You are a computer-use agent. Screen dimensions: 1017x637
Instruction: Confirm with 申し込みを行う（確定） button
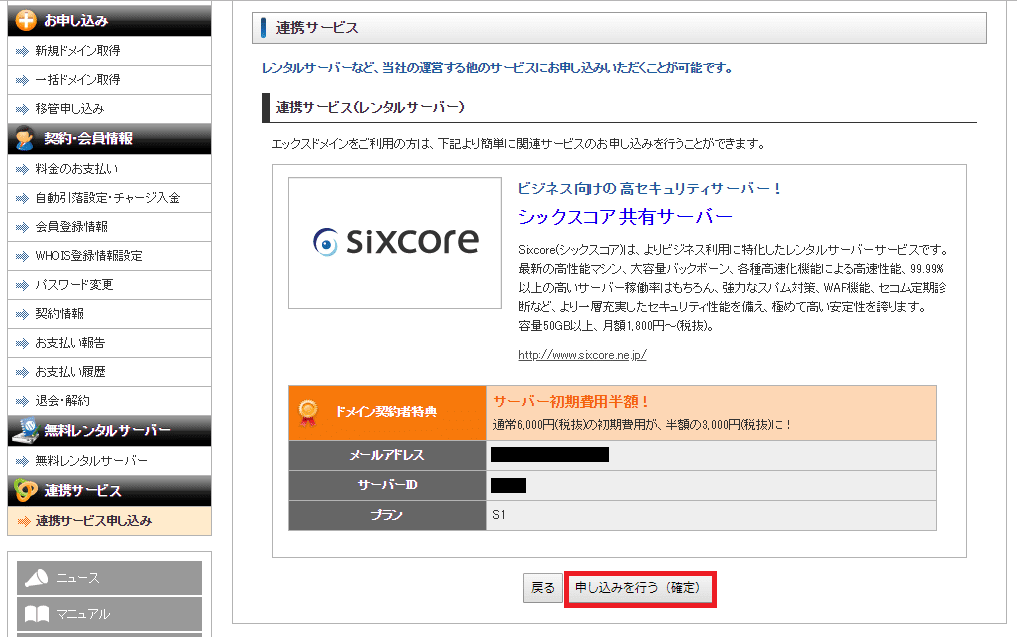click(x=640, y=588)
